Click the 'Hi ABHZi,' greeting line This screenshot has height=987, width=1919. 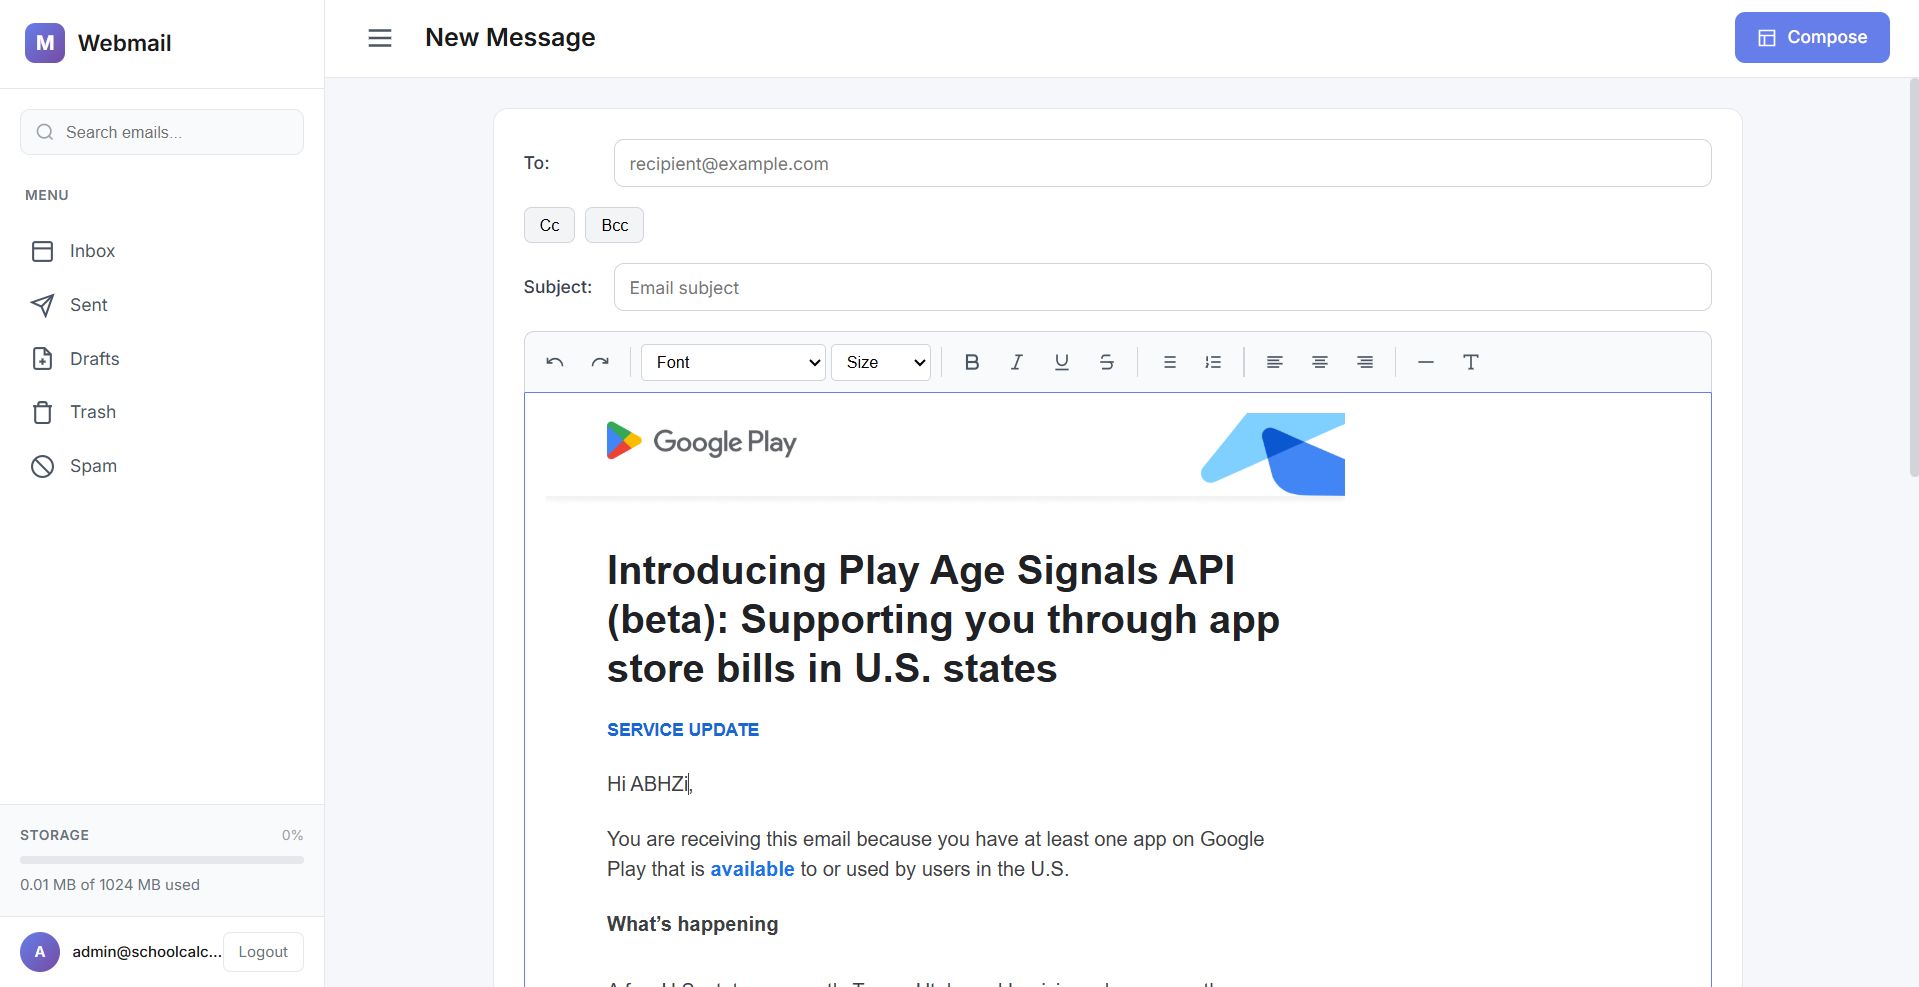coord(650,784)
